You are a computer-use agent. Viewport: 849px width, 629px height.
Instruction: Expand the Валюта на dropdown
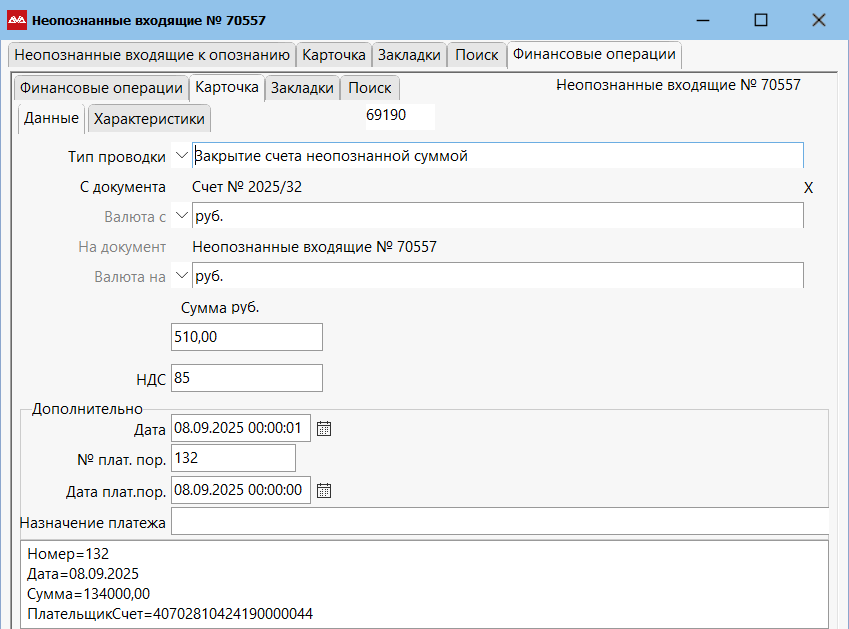pyautogui.click(x=181, y=276)
